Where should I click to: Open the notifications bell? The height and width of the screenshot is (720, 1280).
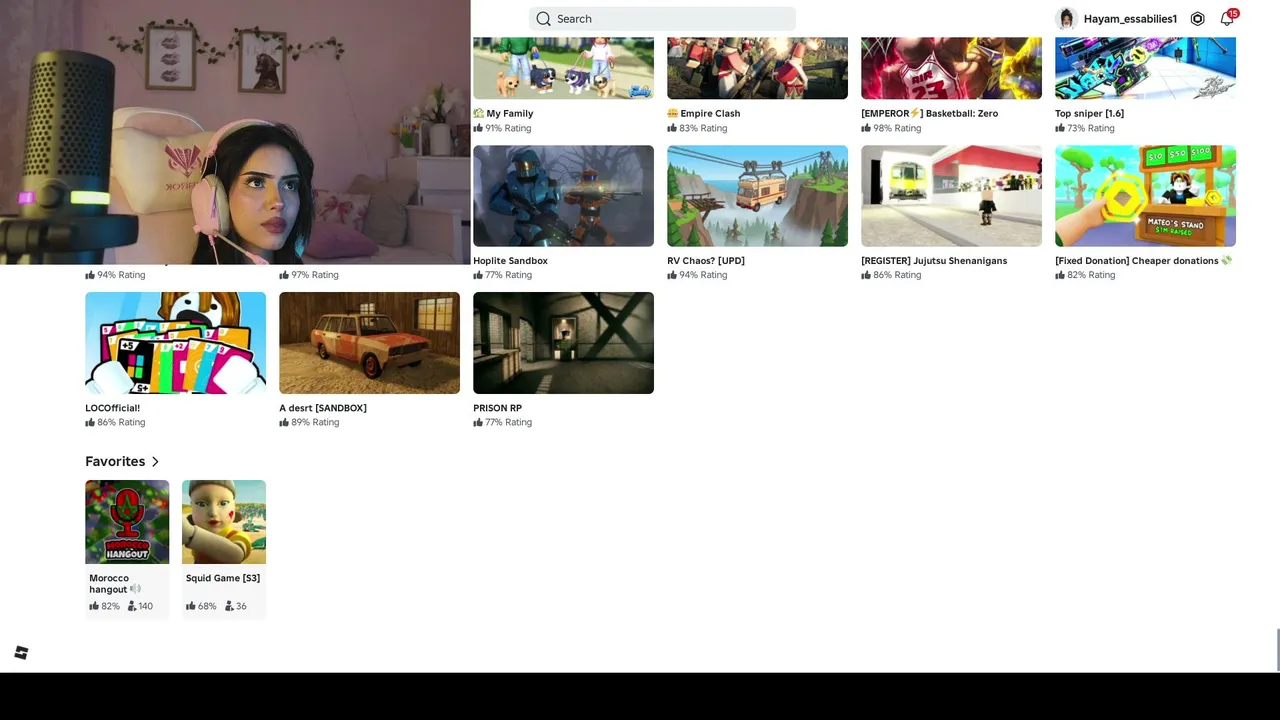(x=1227, y=19)
